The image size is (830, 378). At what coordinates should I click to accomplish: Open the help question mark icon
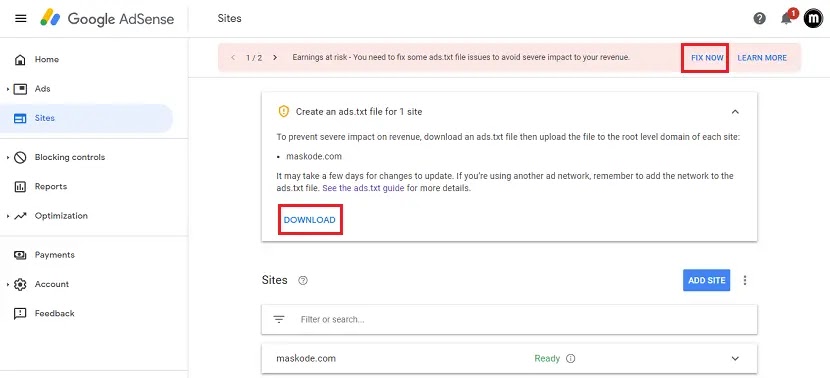tap(760, 19)
